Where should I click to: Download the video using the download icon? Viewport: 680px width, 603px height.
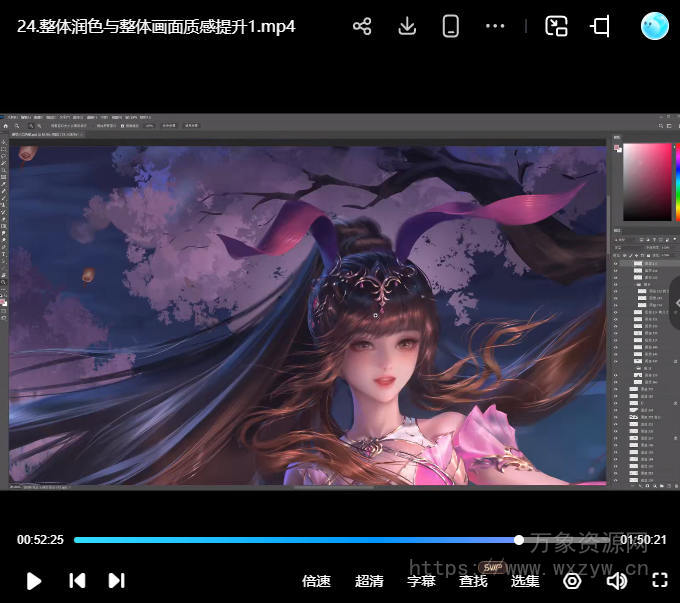click(x=407, y=27)
